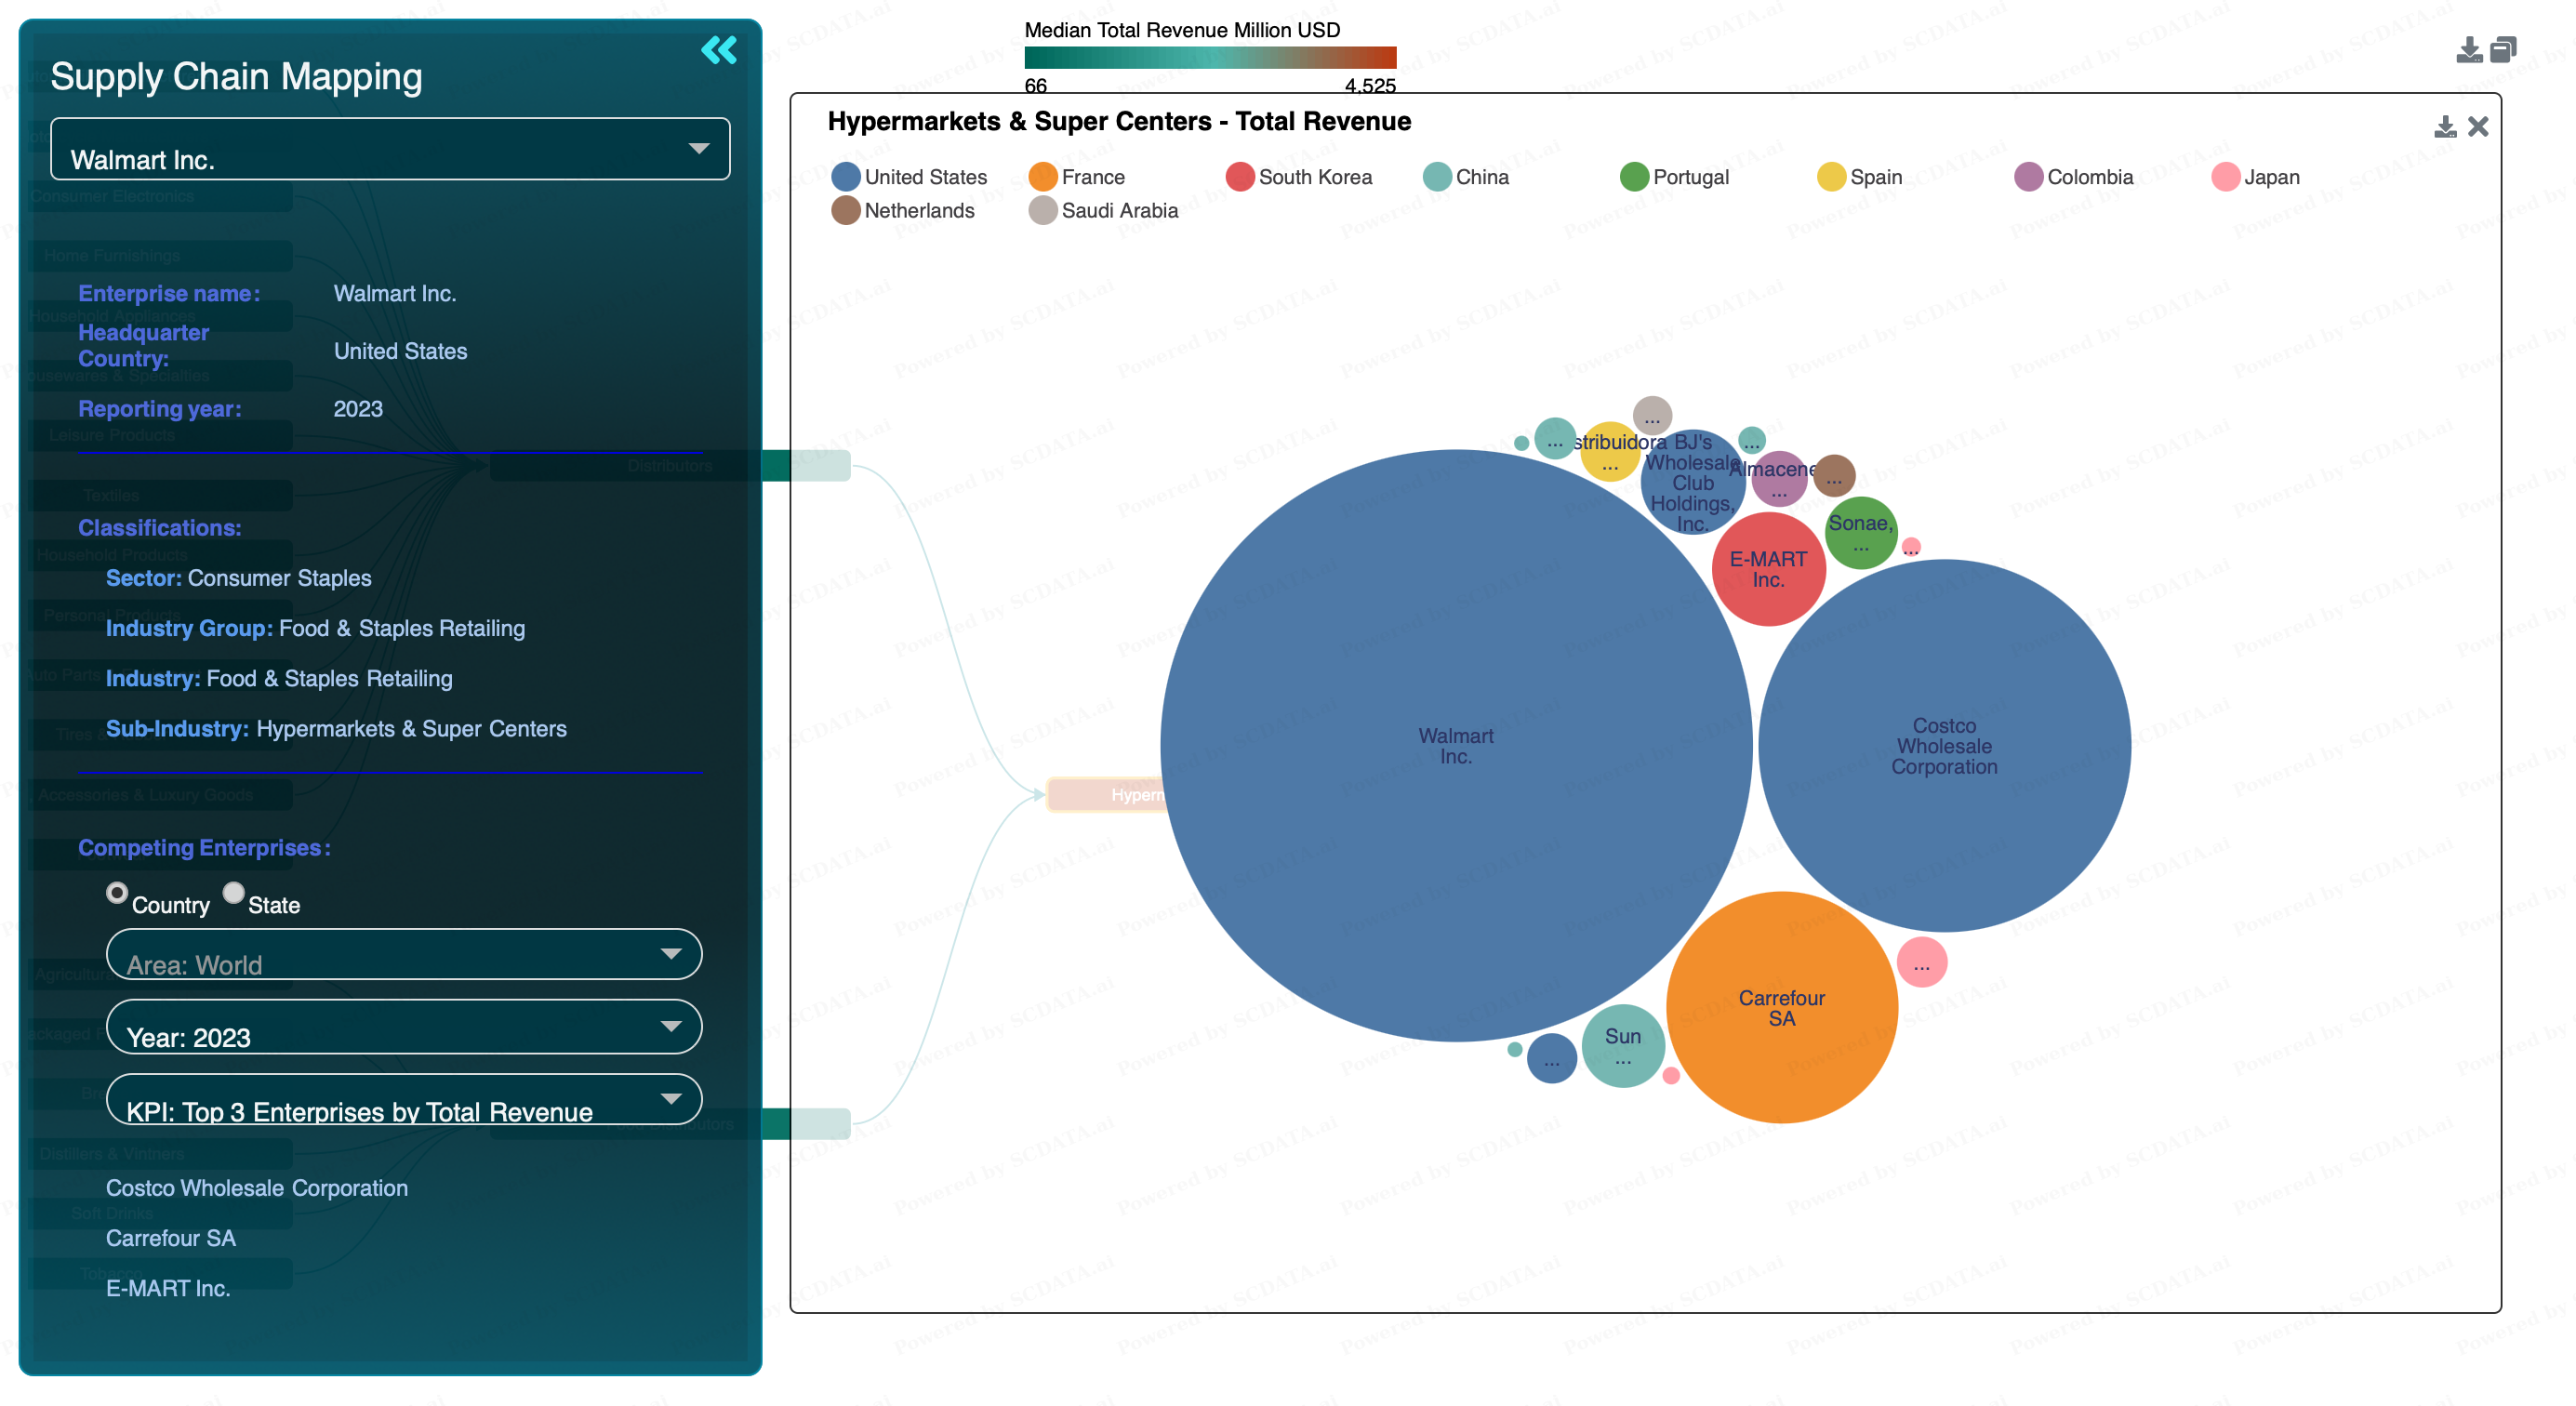This screenshot has height=1406, width=2576.
Task: Click the gray Saudi Arabia bubble
Action: click(1652, 416)
